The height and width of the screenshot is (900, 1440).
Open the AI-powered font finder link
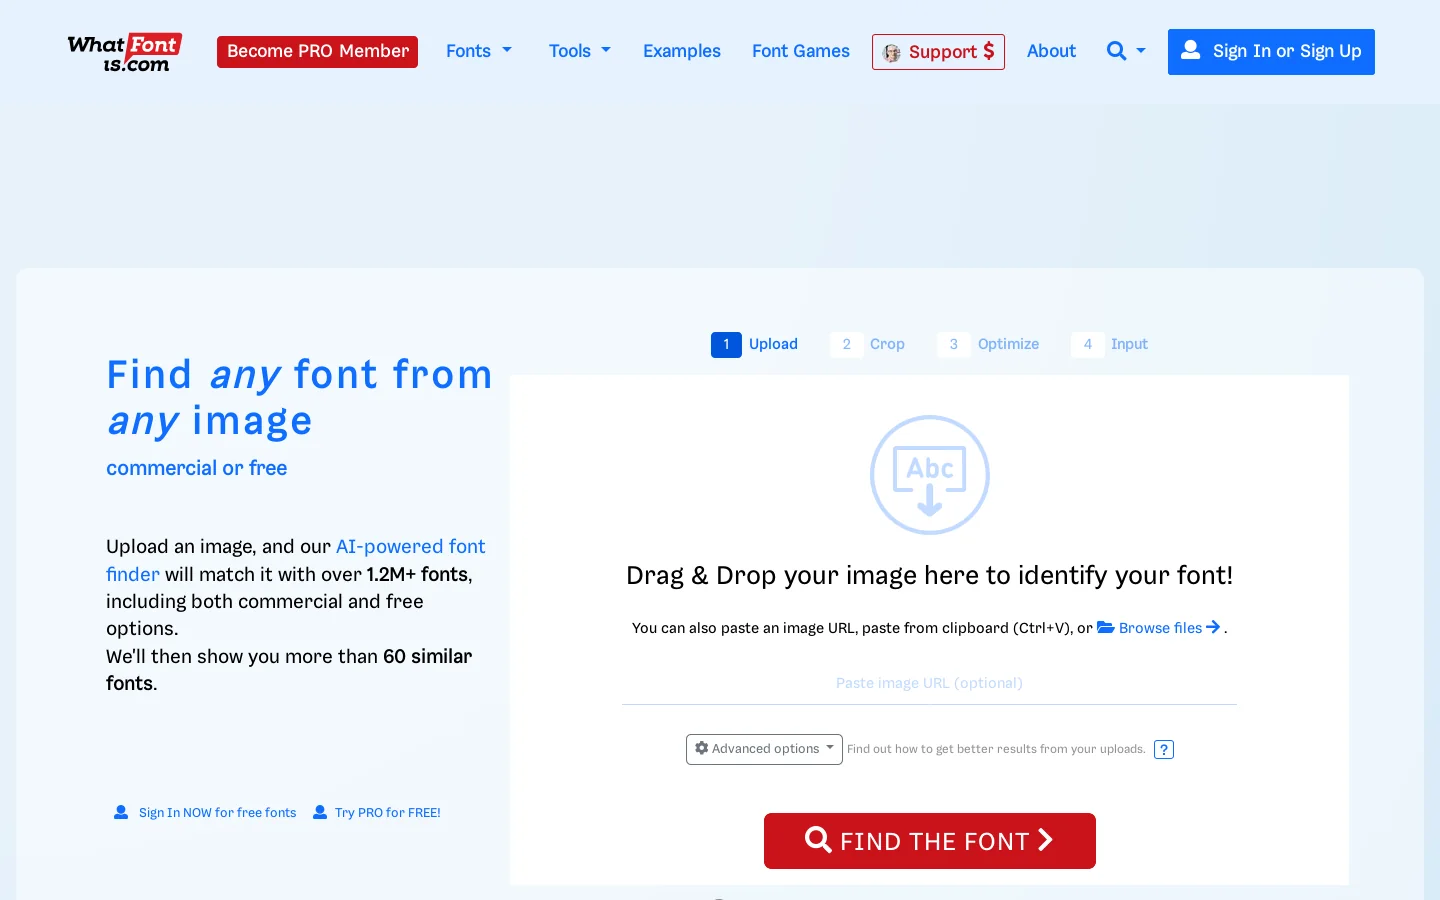(296, 560)
